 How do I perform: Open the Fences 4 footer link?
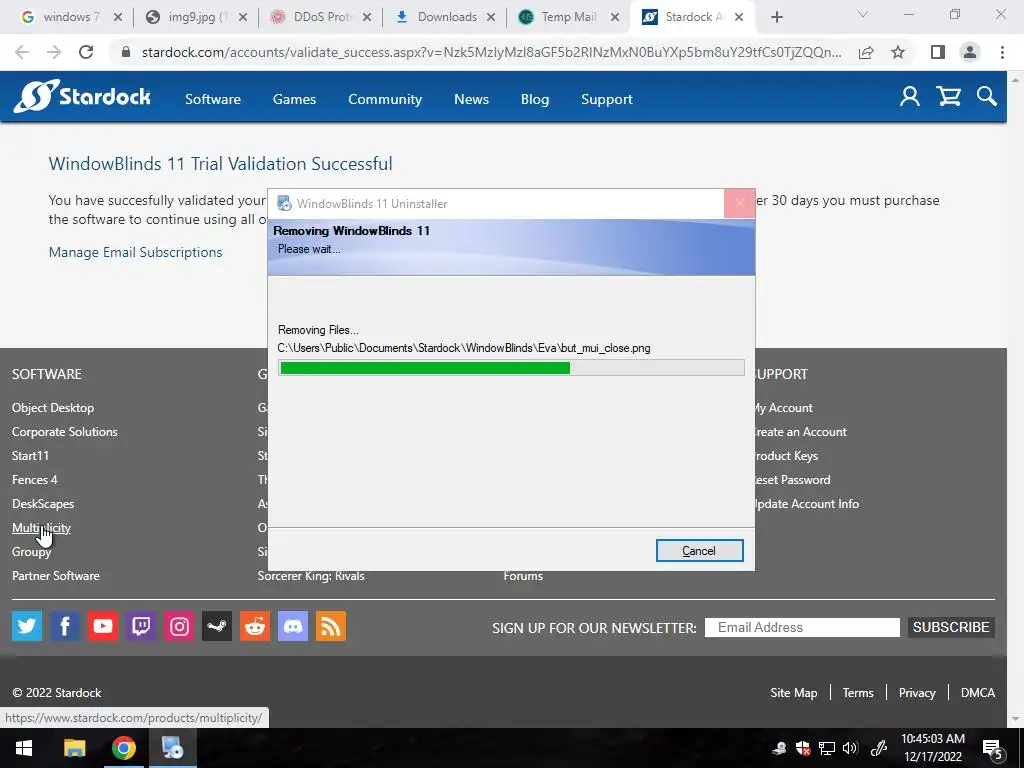click(x=35, y=479)
